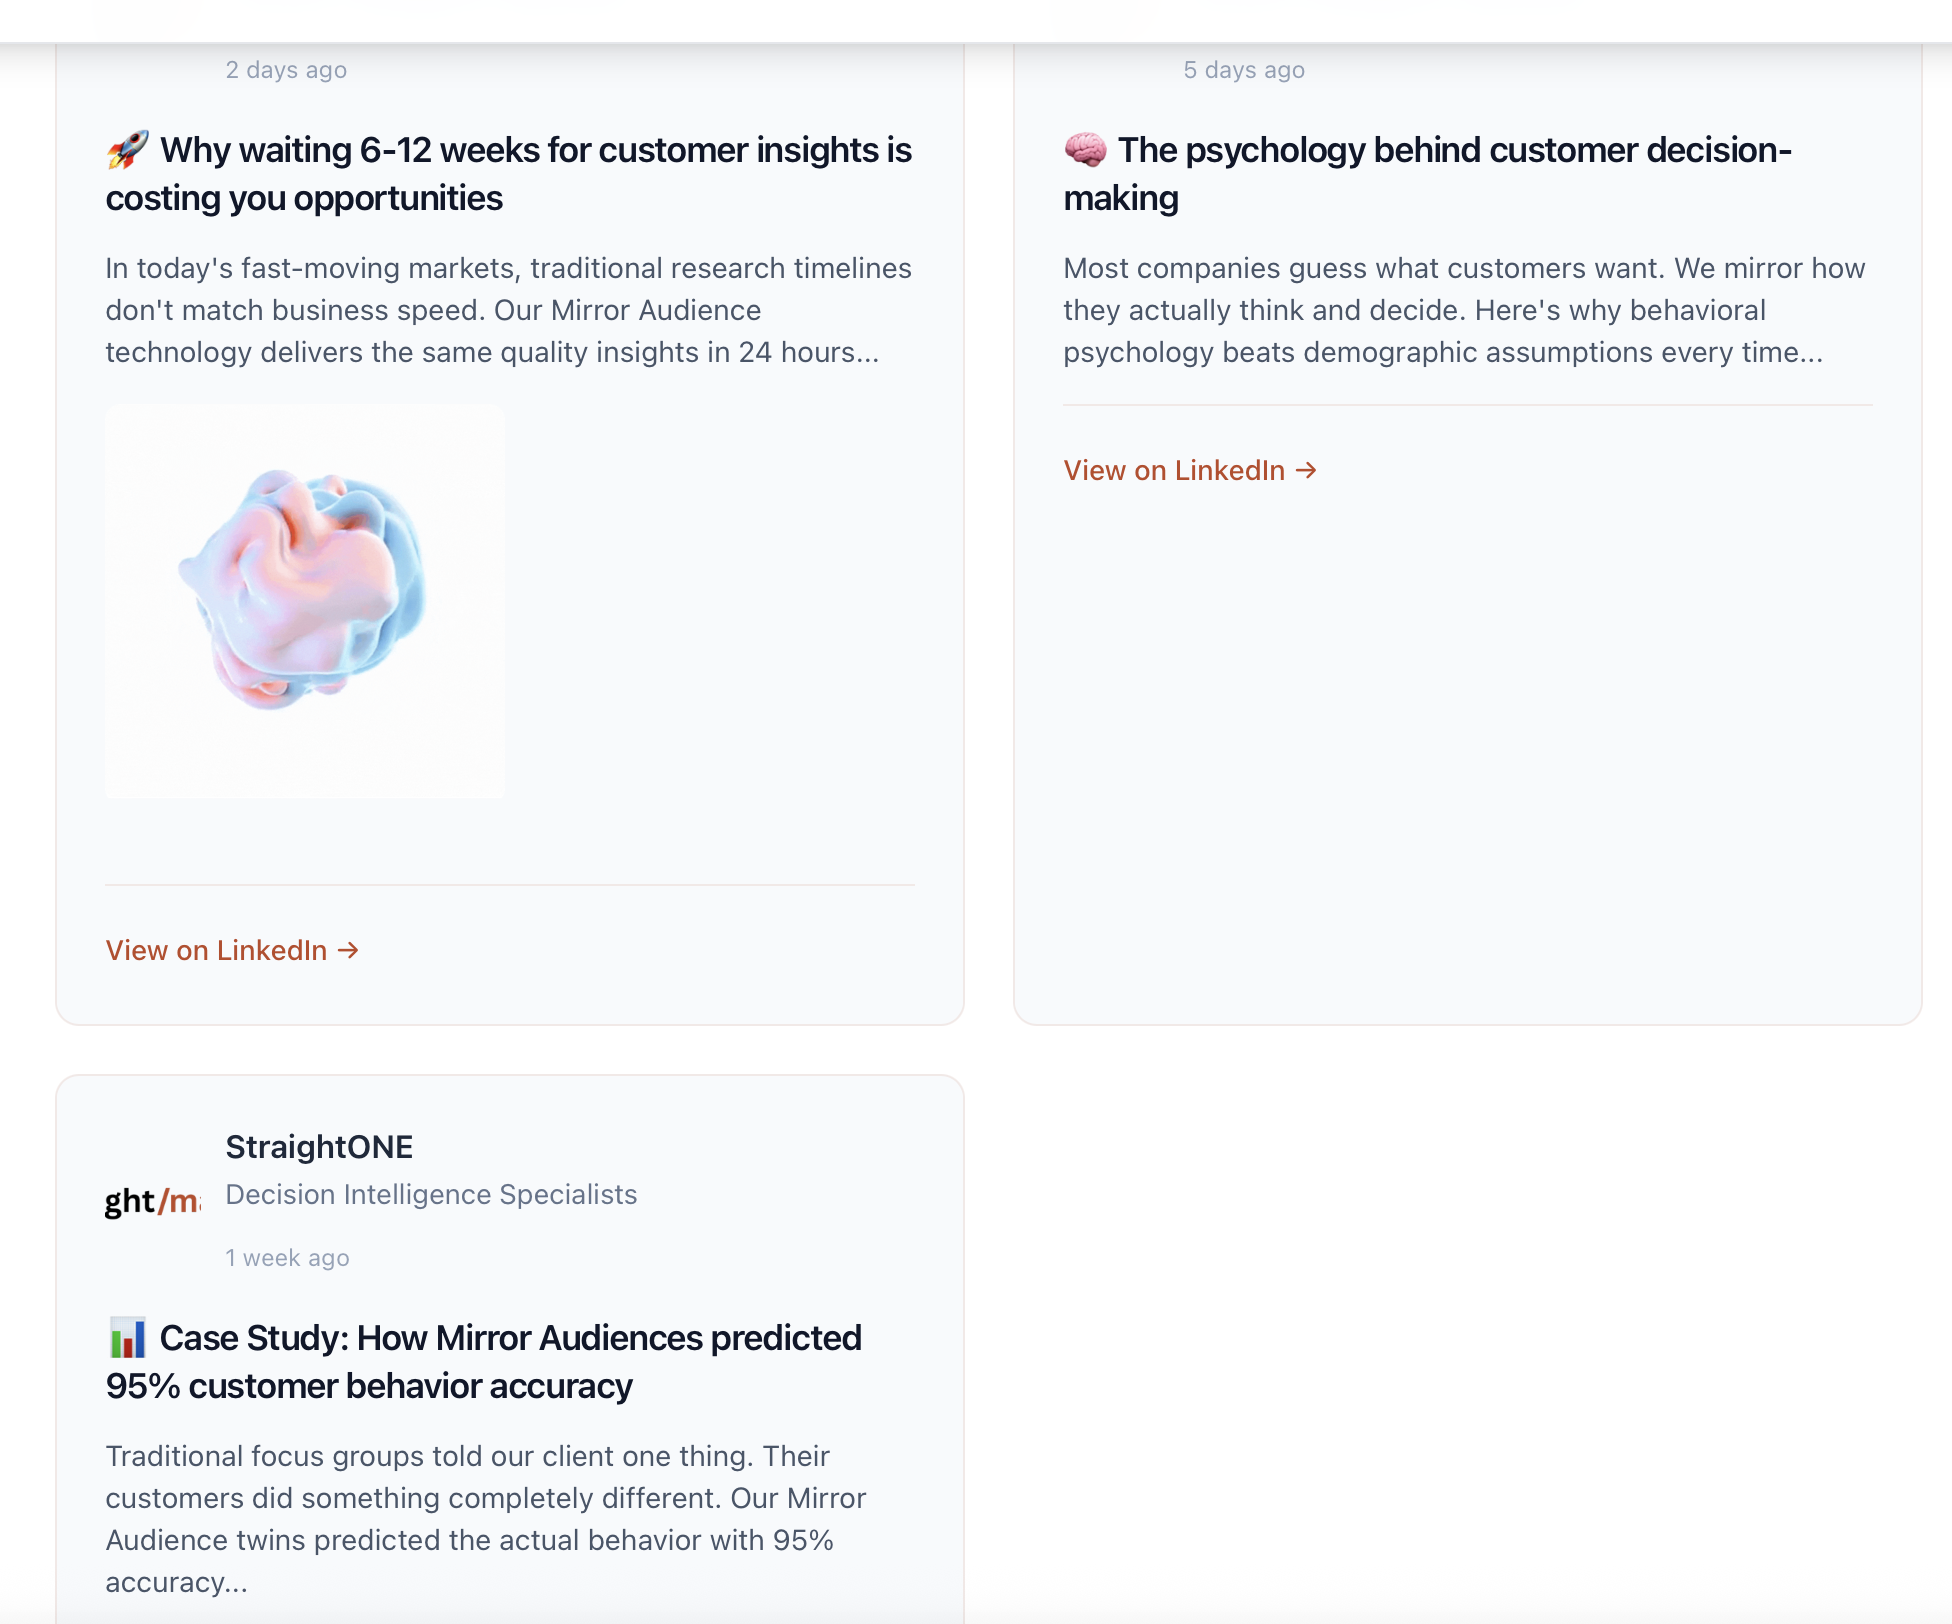Screen dimensions: 1952x1624
Task: Click the StraightONE author name
Action: 319,1147
